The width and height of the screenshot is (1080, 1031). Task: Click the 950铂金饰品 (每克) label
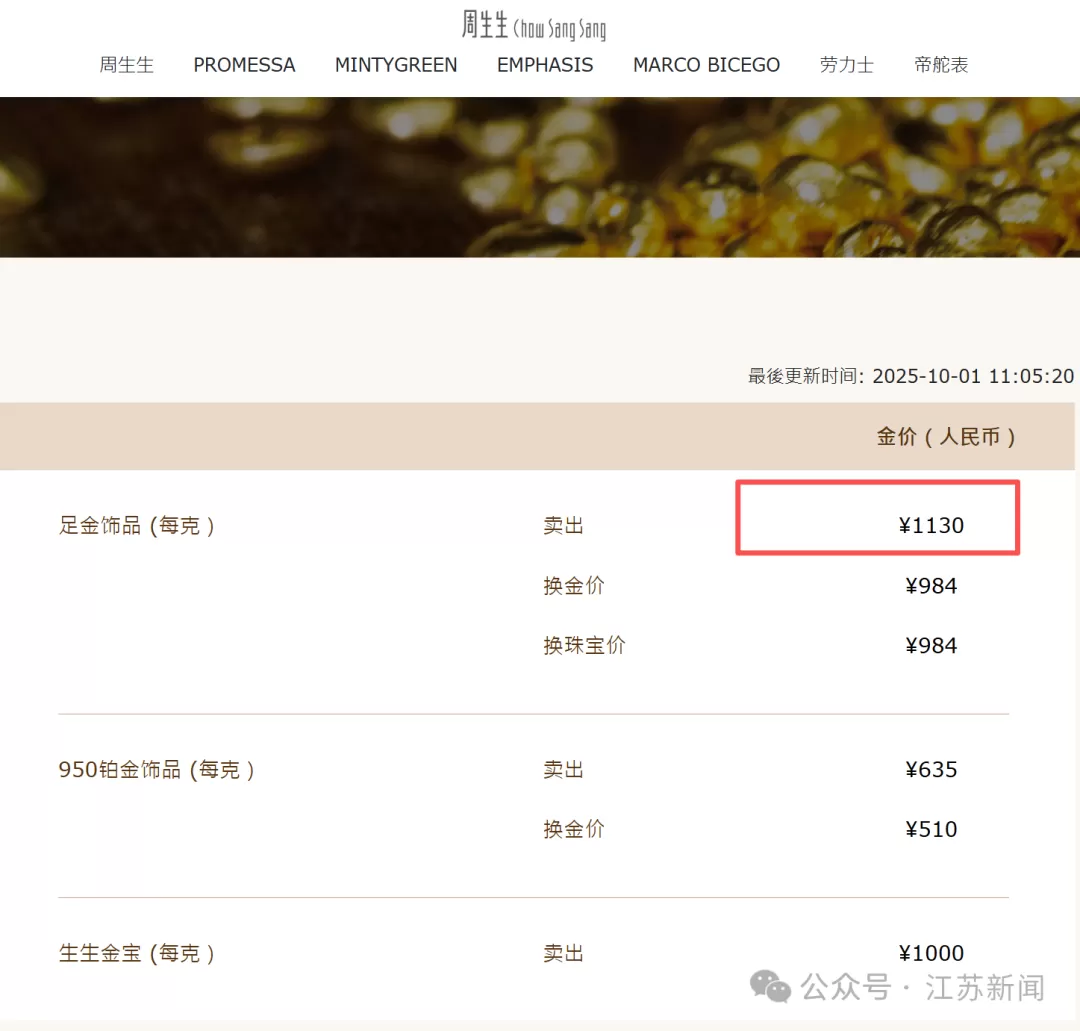coord(156,769)
